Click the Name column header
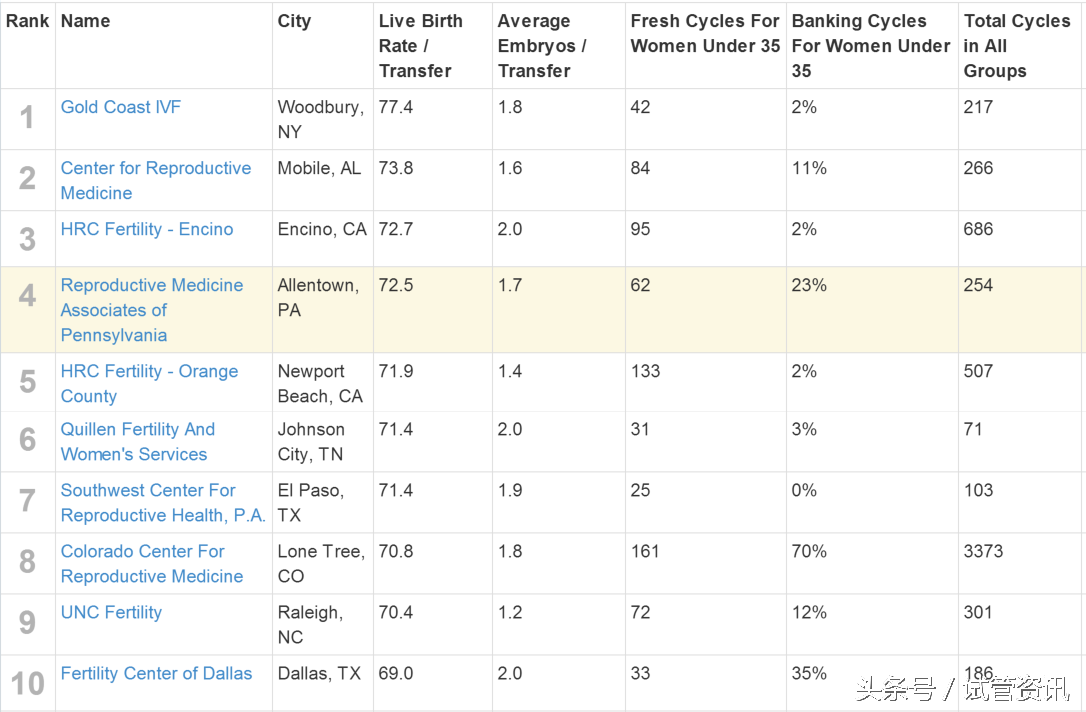Image resolution: width=1086 pixels, height=712 pixels. point(85,21)
